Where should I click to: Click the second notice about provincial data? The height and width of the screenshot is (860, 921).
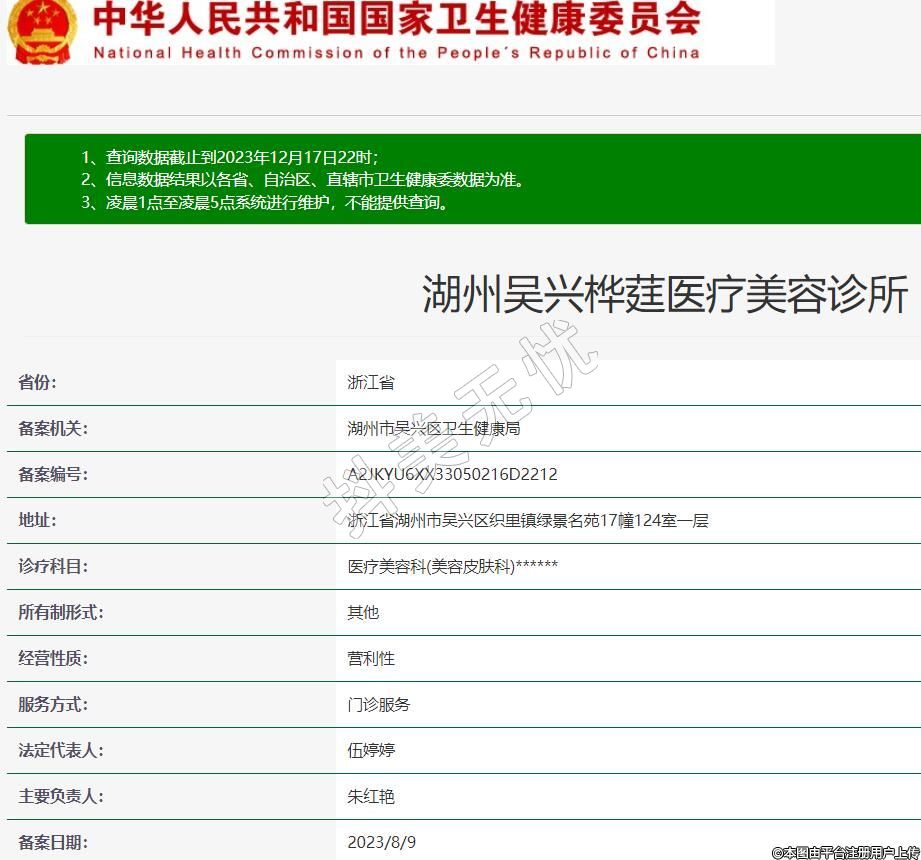point(303,180)
